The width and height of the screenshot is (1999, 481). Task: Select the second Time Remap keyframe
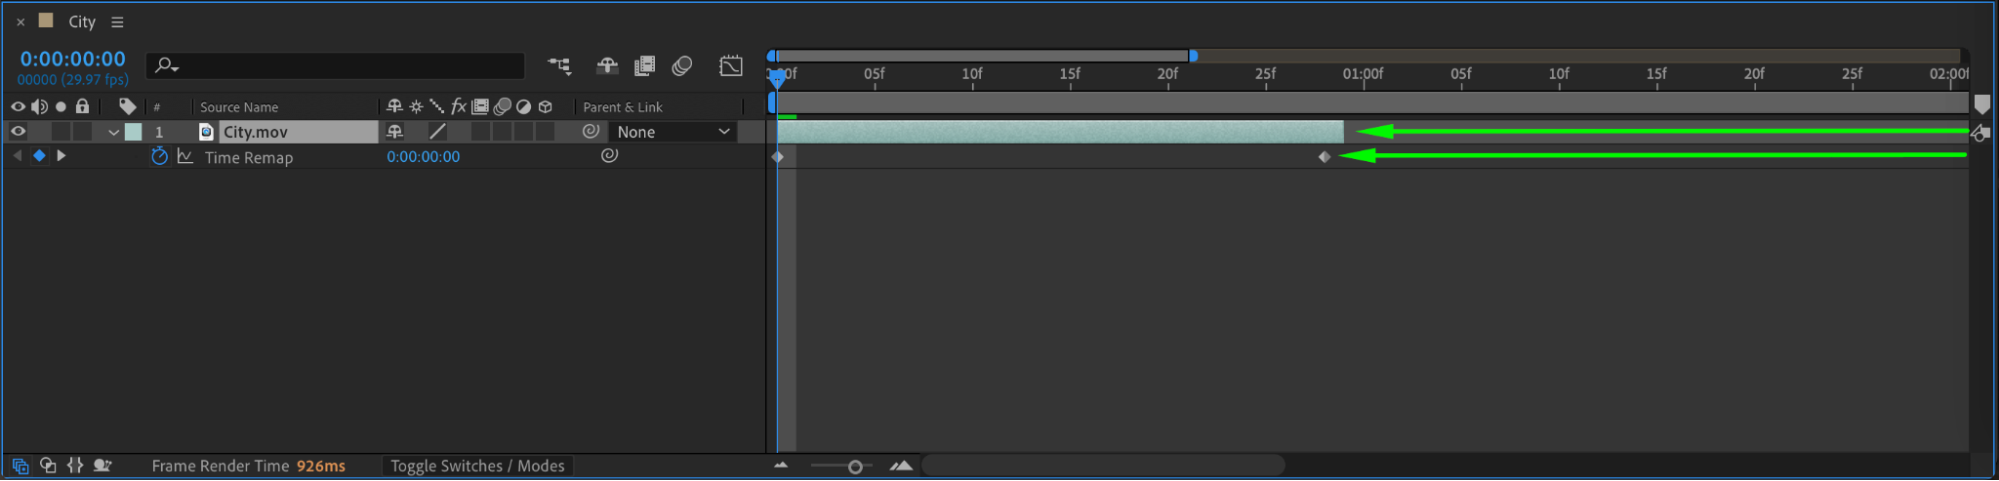[1324, 157]
